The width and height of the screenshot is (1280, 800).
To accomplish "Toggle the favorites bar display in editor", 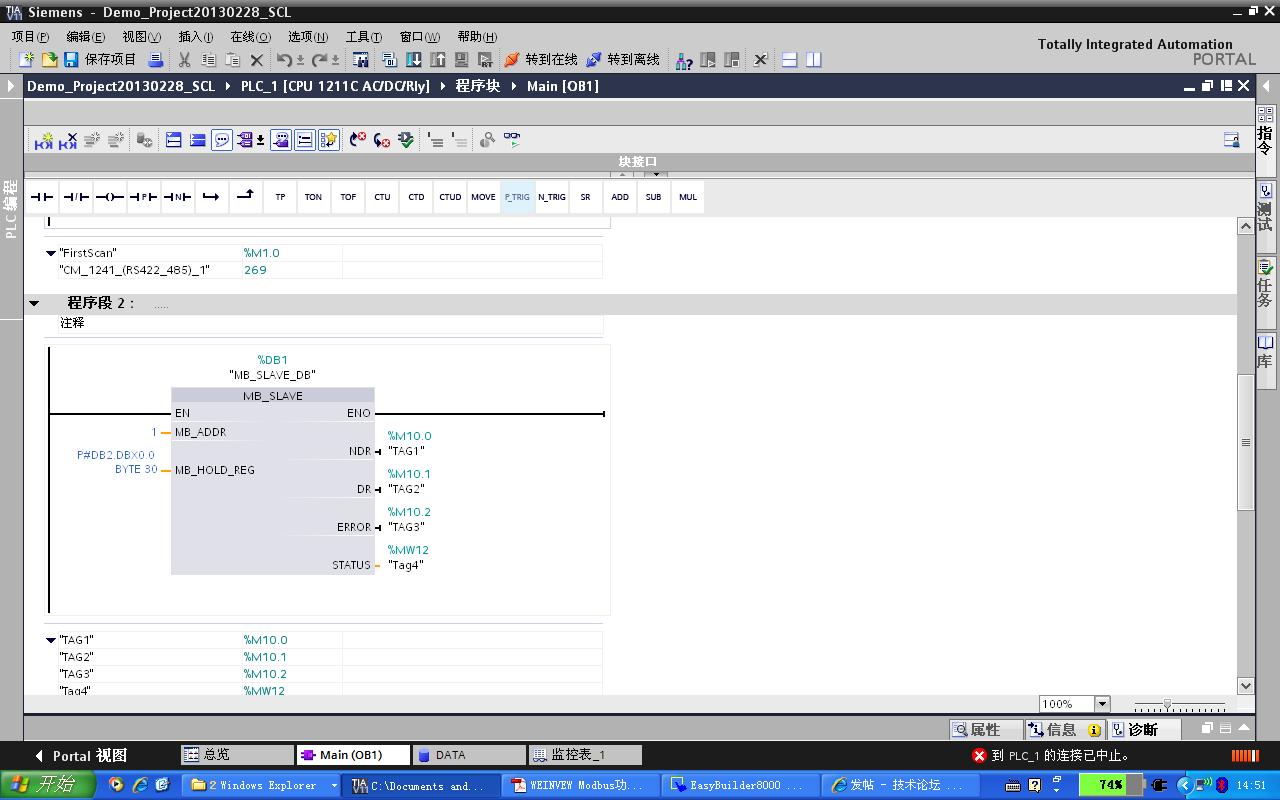I will click(x=329, y=140).
